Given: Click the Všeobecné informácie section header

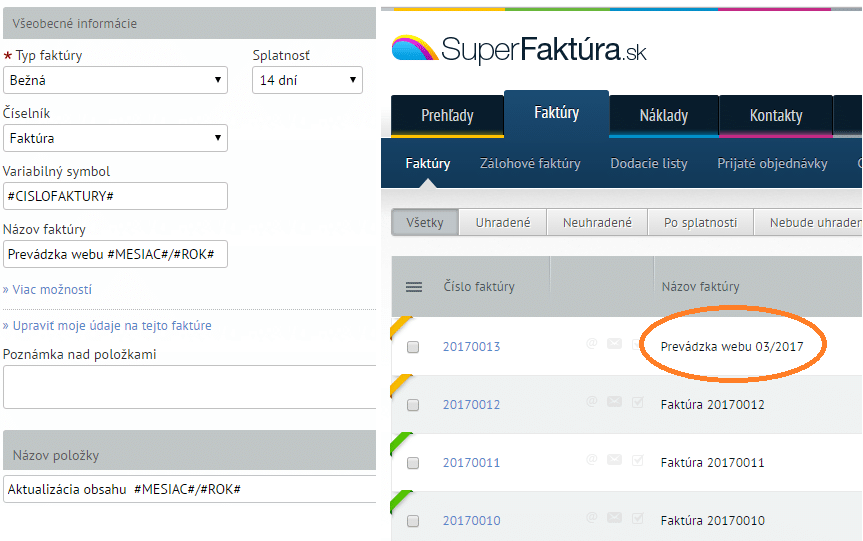Looking at the screenshot, I should coord(190,23).
